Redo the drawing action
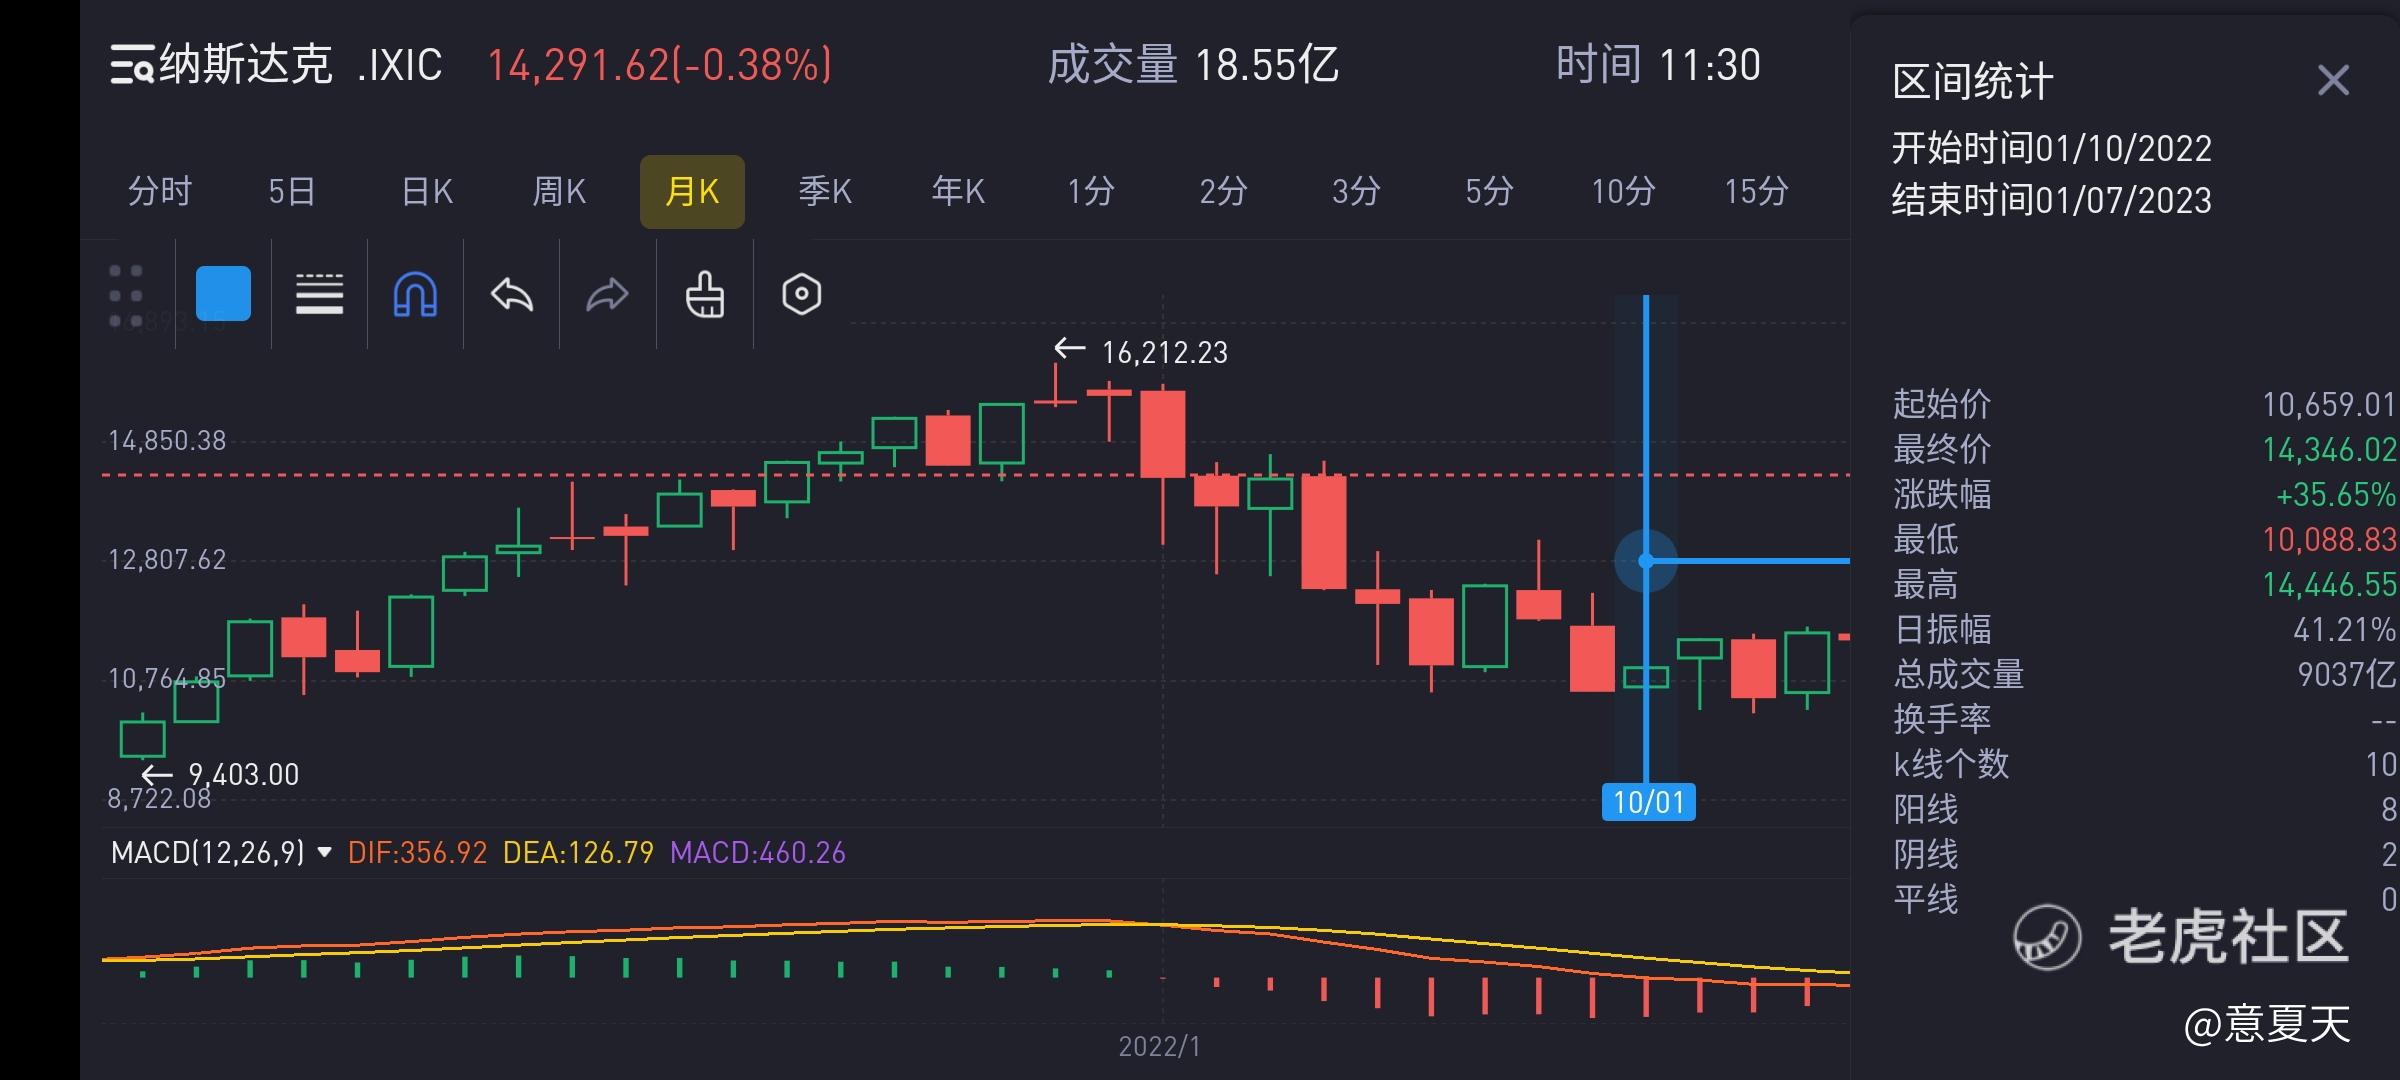The image size is (2400, 1080). 607,294
